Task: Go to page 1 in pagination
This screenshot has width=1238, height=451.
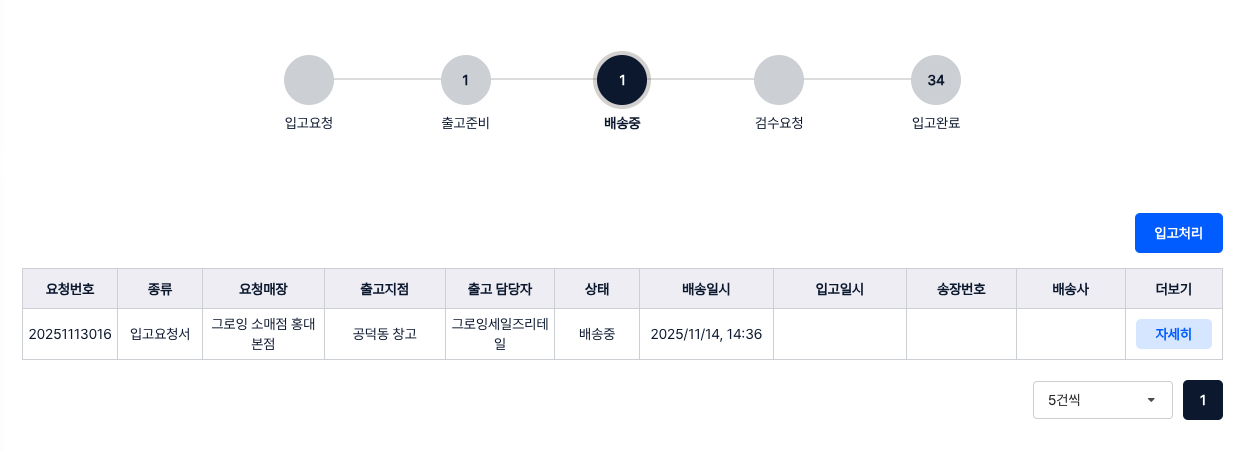Action: point(1202,400)
